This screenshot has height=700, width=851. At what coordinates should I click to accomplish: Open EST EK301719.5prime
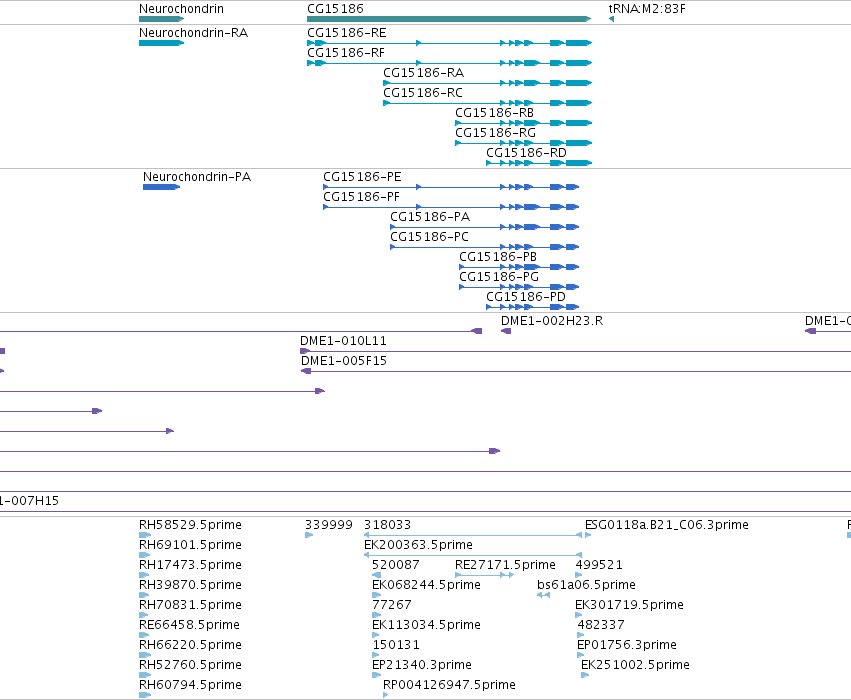[x=629, y=605]
